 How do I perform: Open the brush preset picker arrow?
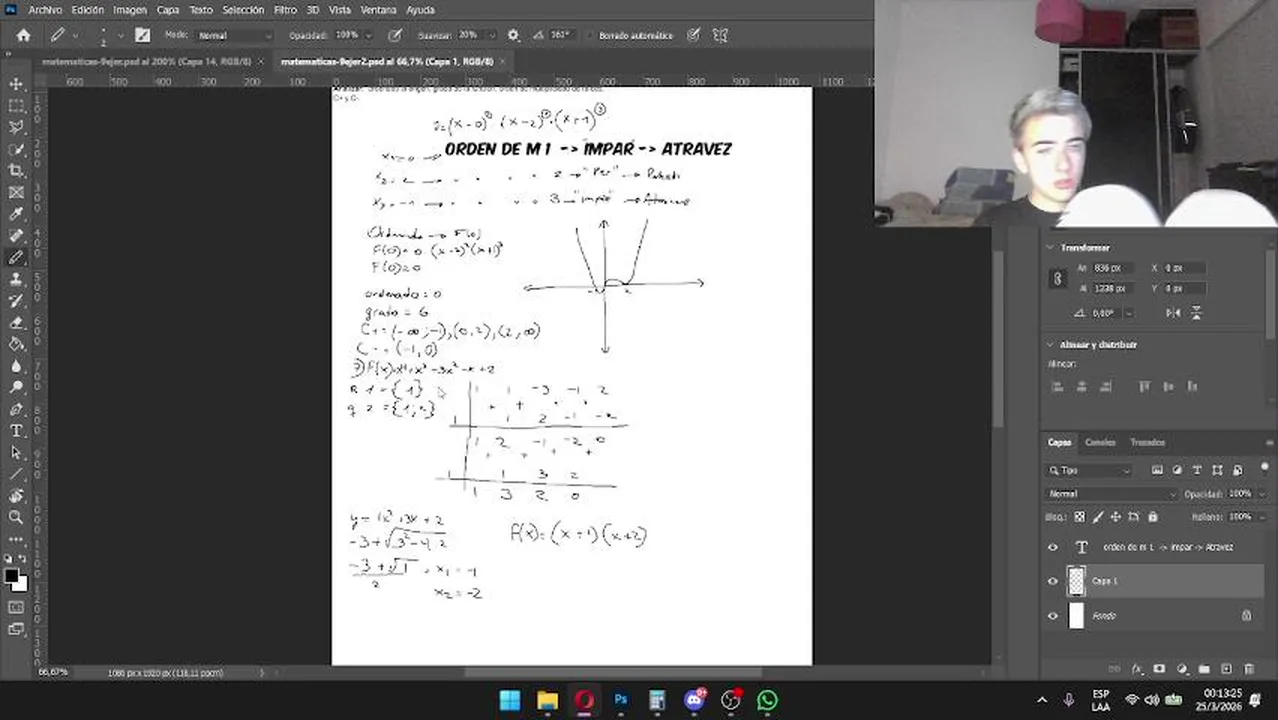pyautogui.click(x=121, y=35)
